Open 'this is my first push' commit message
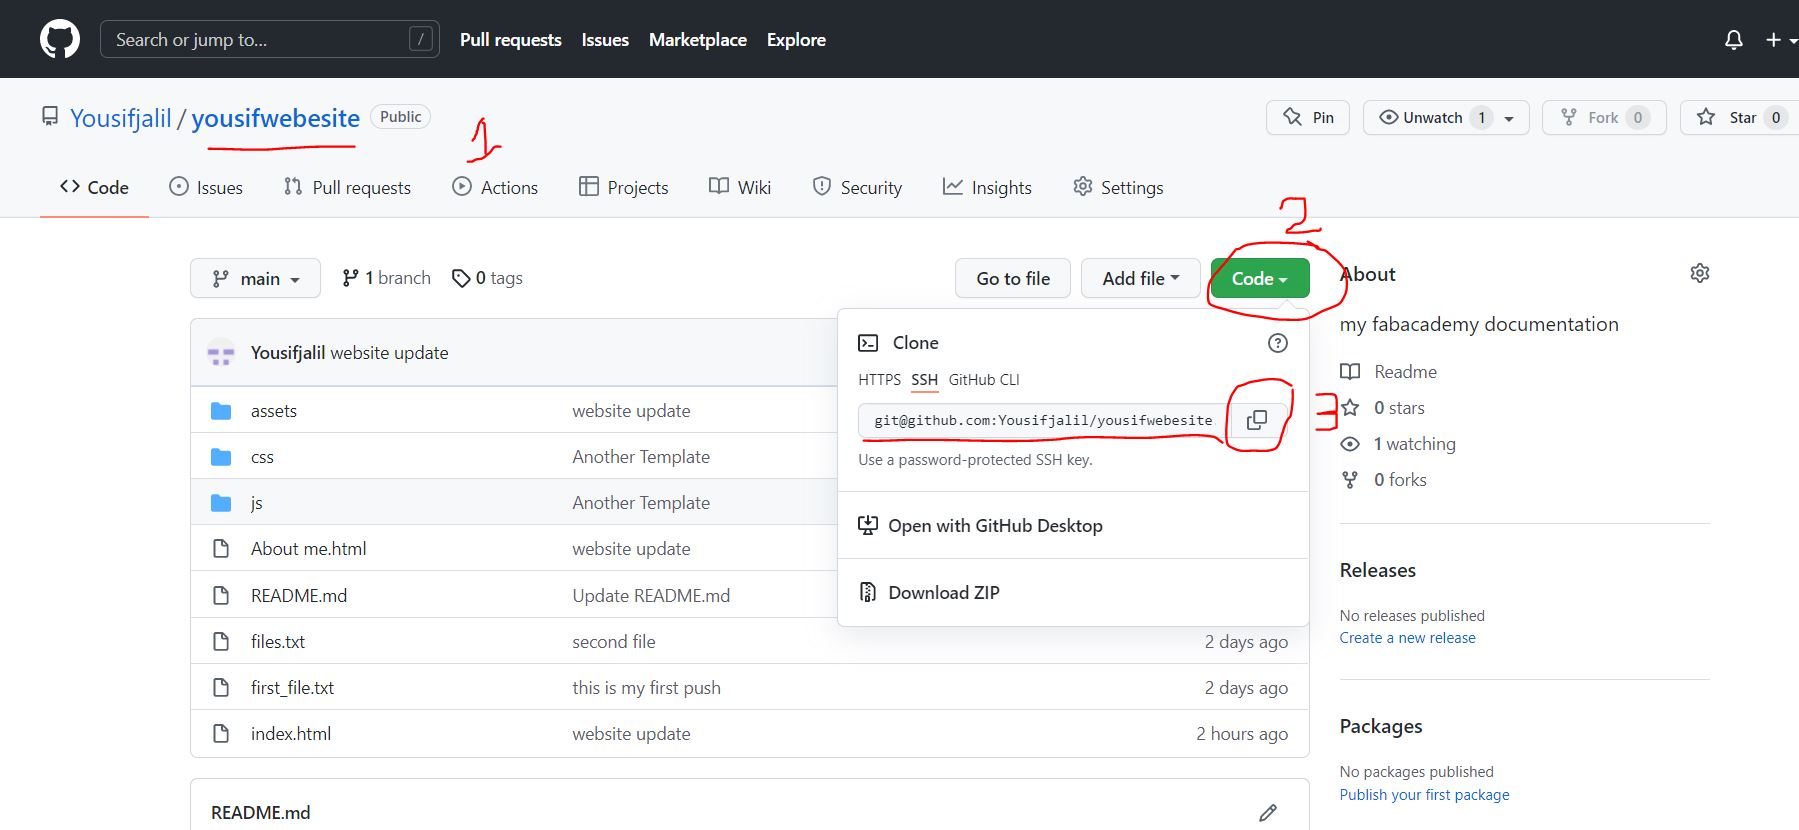This screenshot has width=1799, height=830. click(x=646, y=688)
